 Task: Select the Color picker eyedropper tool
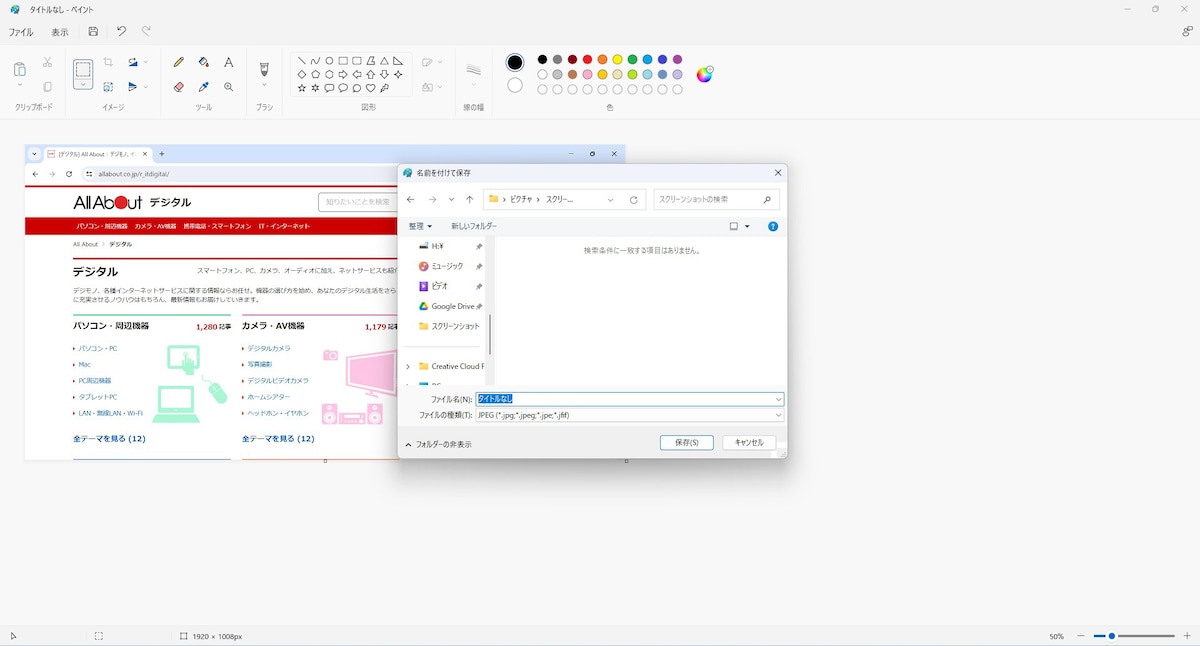204,87
